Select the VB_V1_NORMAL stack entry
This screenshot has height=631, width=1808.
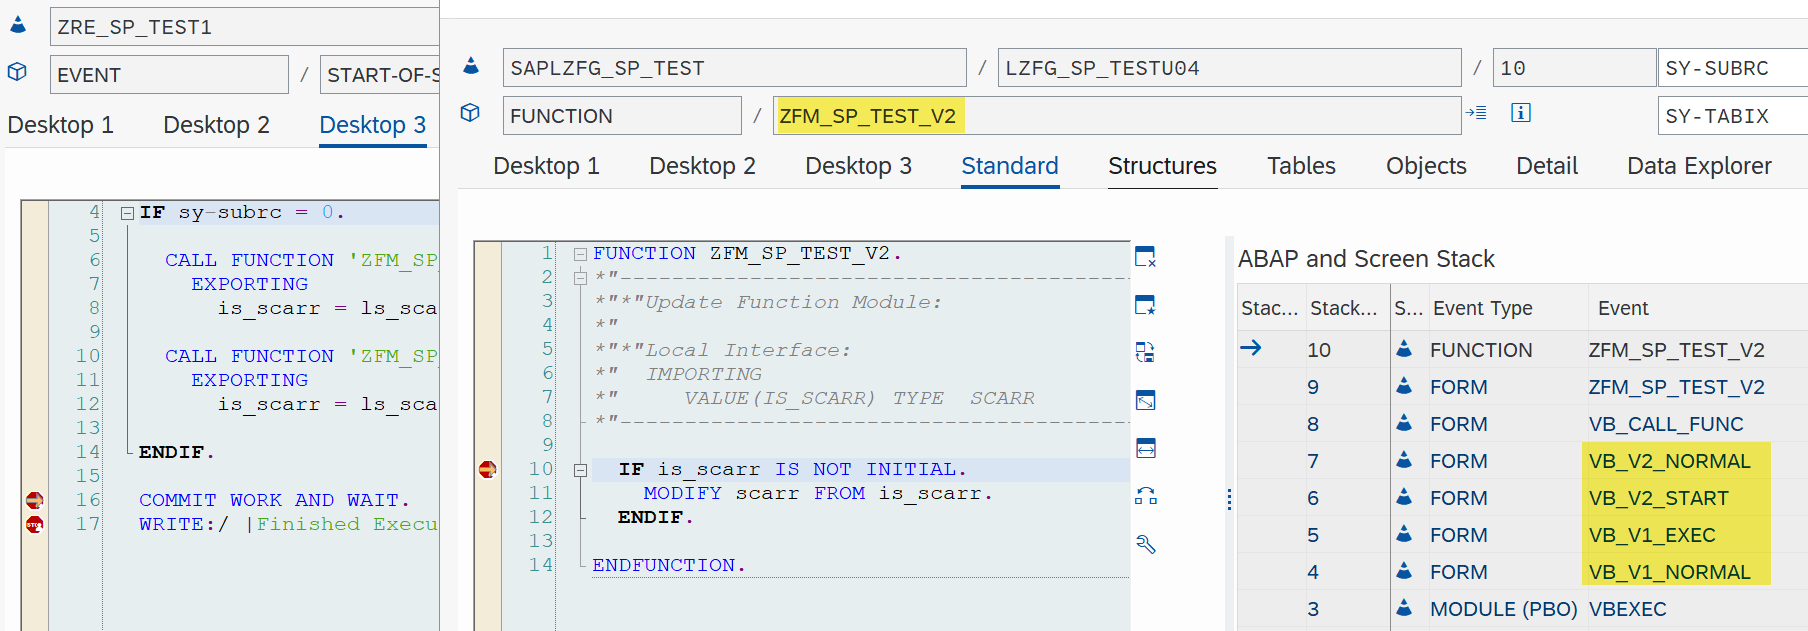(x=1669, y=572)
